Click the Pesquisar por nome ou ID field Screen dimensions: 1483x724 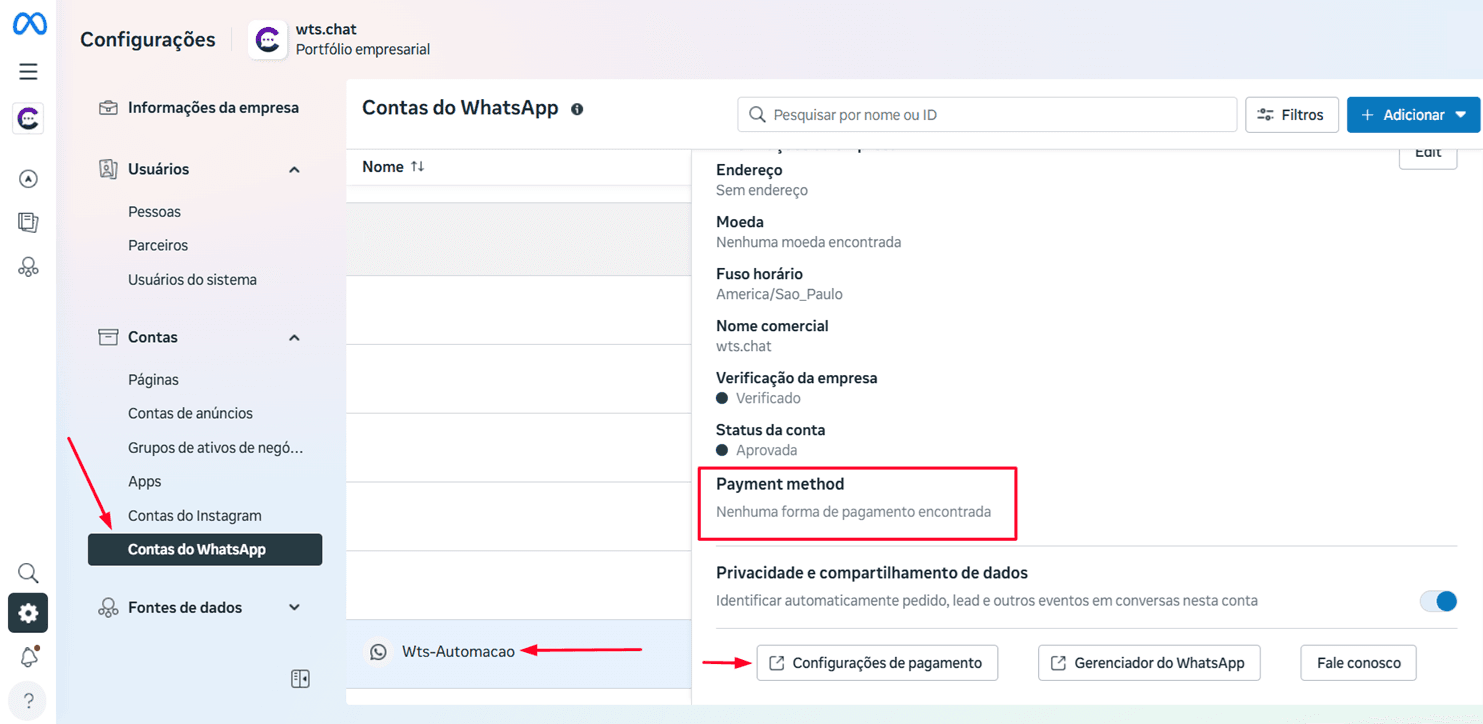[987, 115]
